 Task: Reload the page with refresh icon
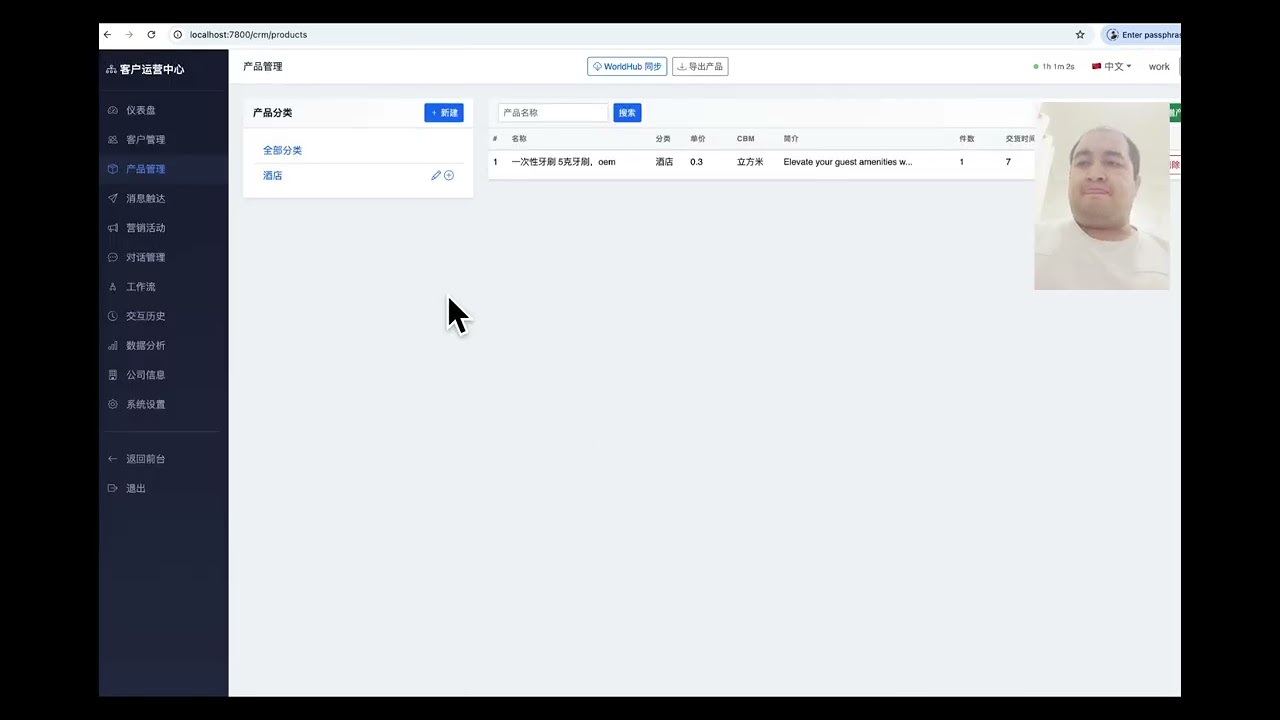click(151, 34)
